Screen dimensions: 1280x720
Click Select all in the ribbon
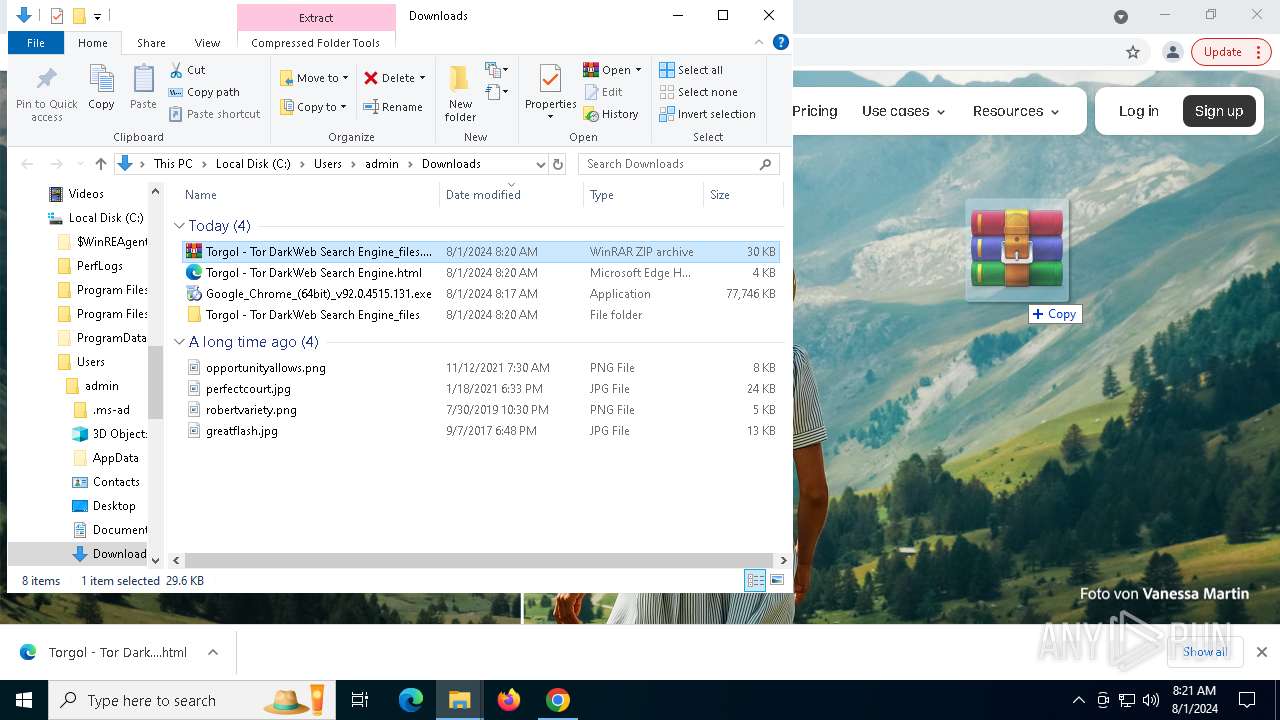[691, 70]
